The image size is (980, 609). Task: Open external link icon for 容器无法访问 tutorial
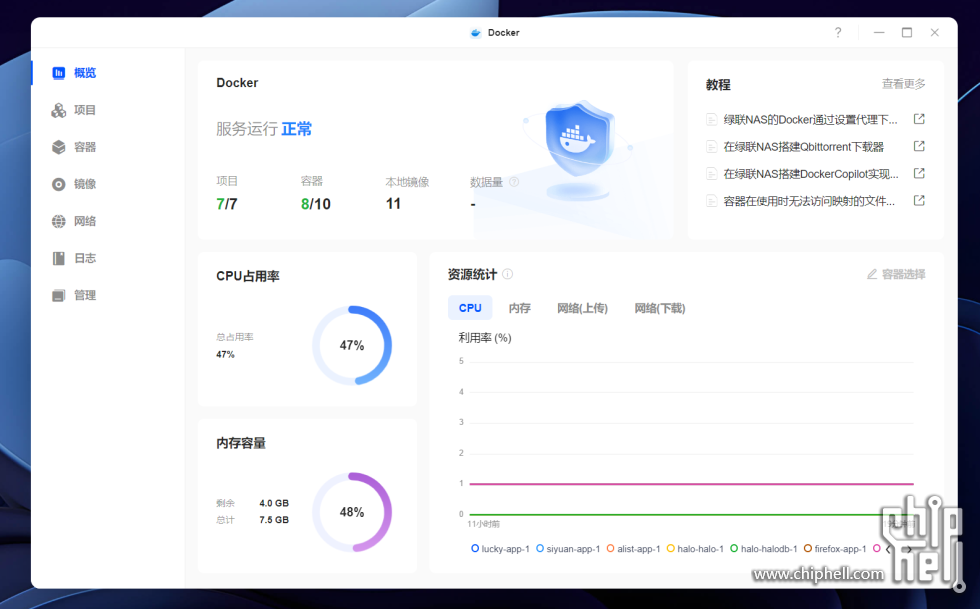pyautogui.click(x=919, y=201)
